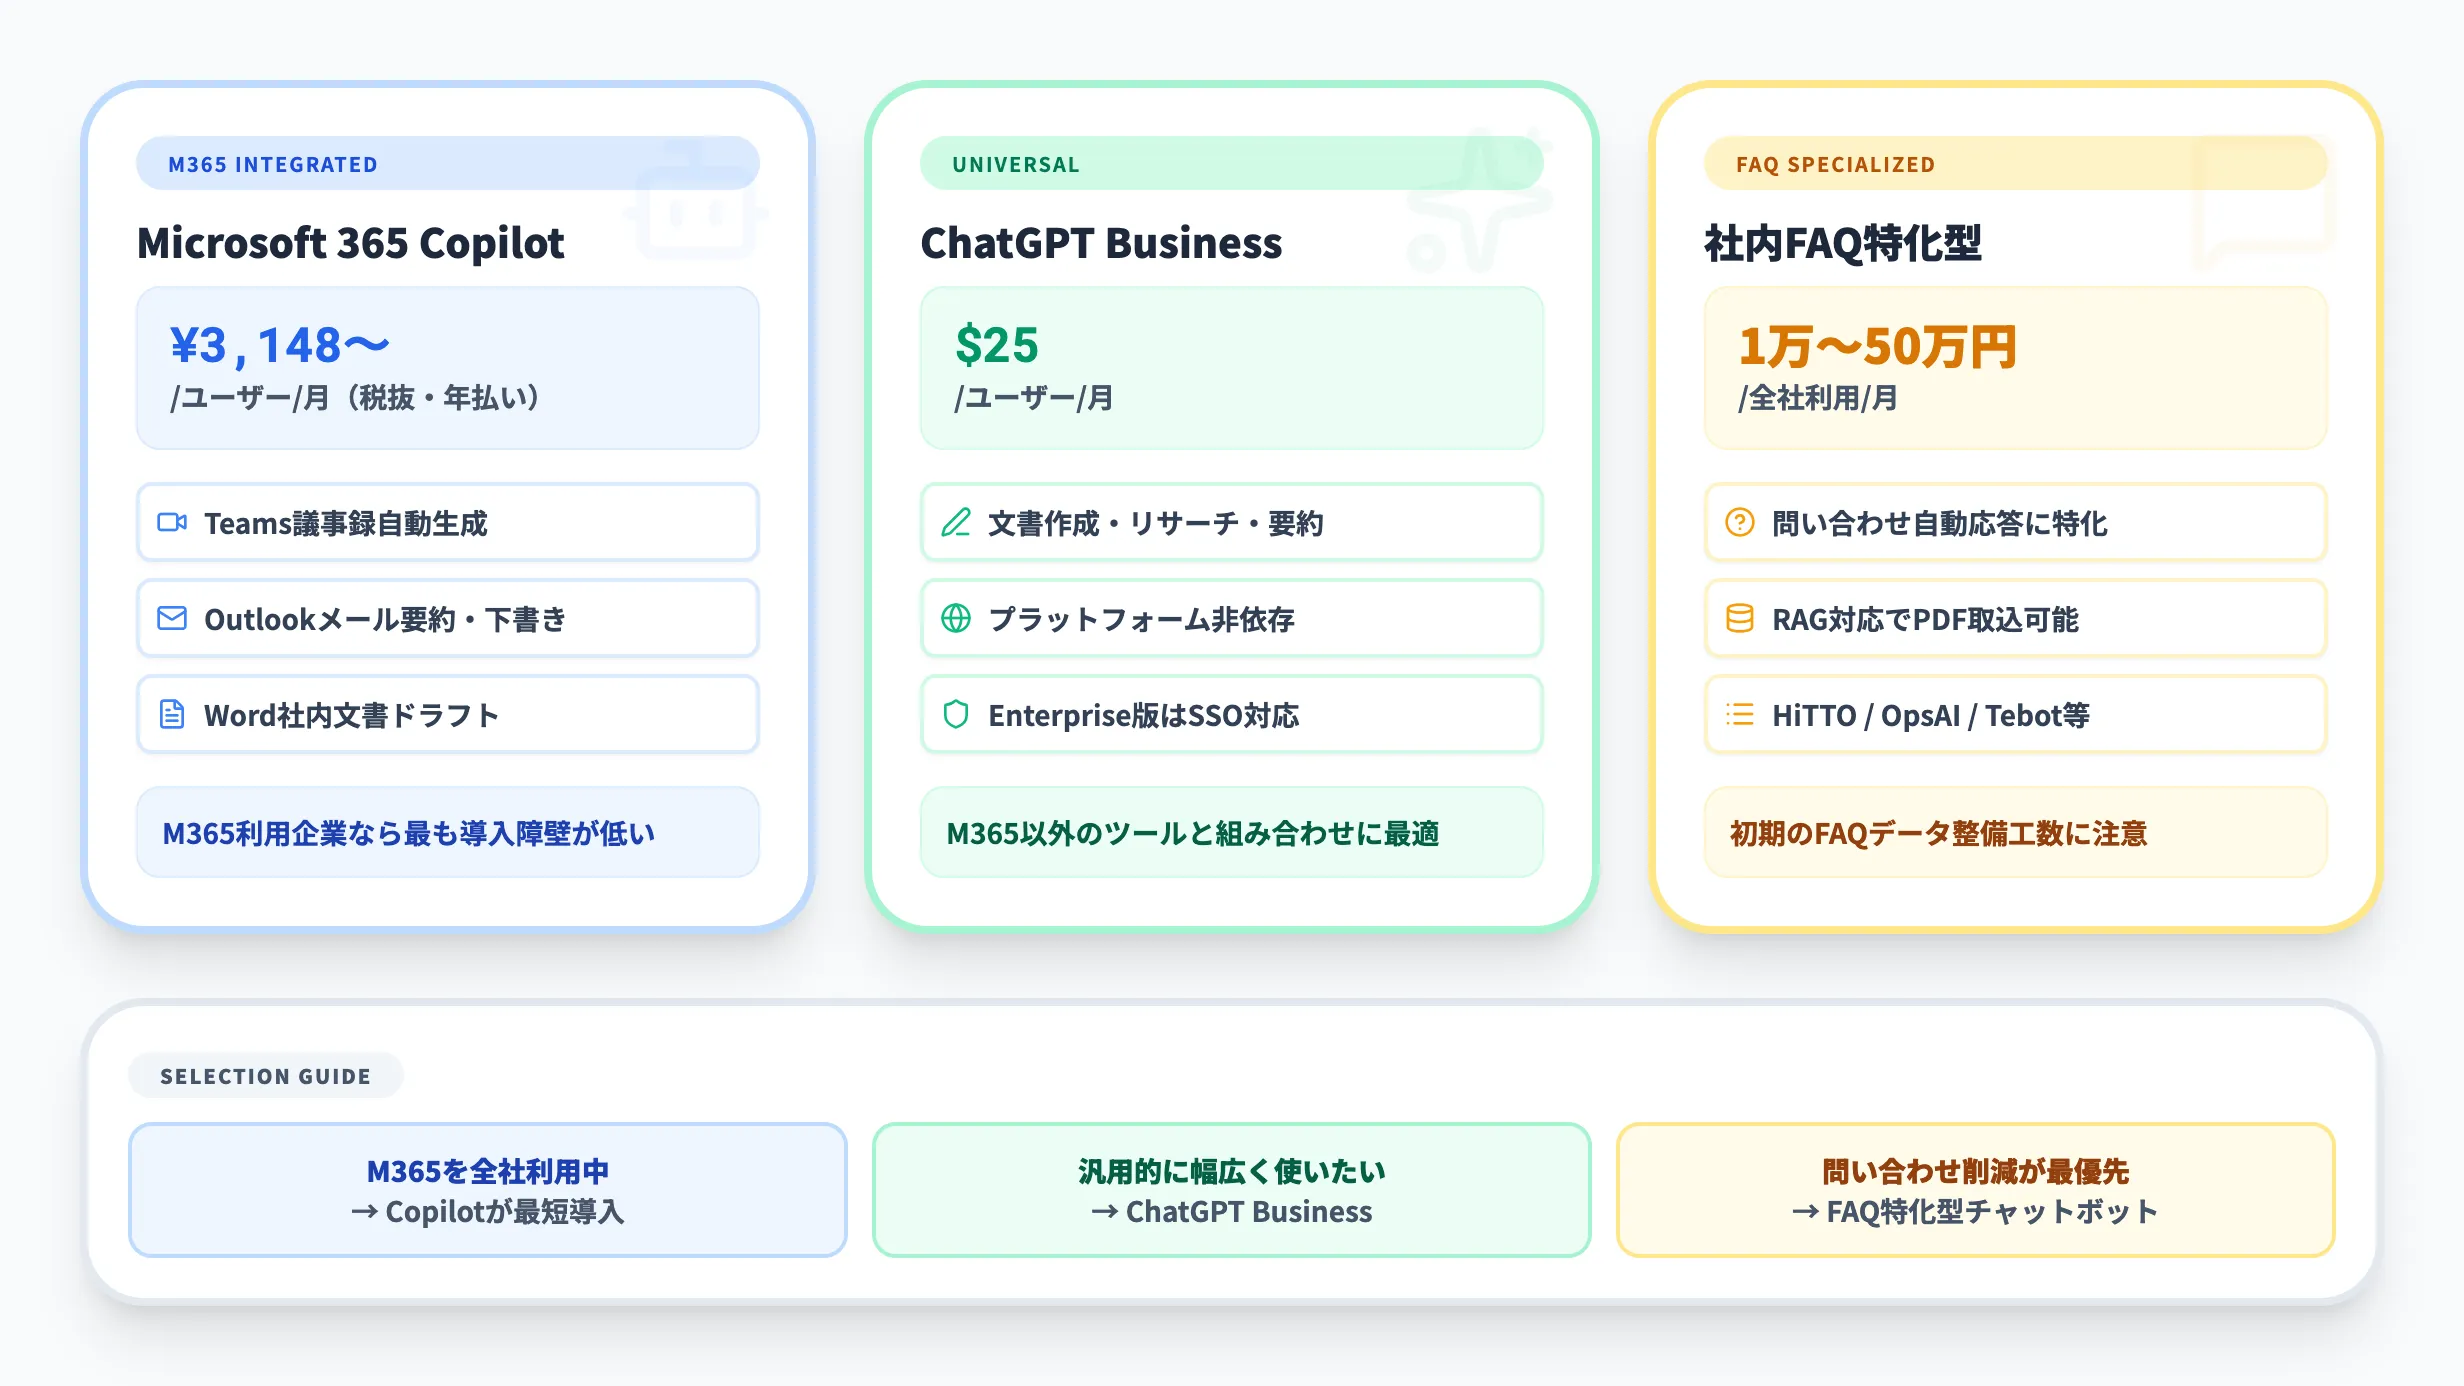Click the video camera icon beside Teams議事録自動生成

(172, 522)
